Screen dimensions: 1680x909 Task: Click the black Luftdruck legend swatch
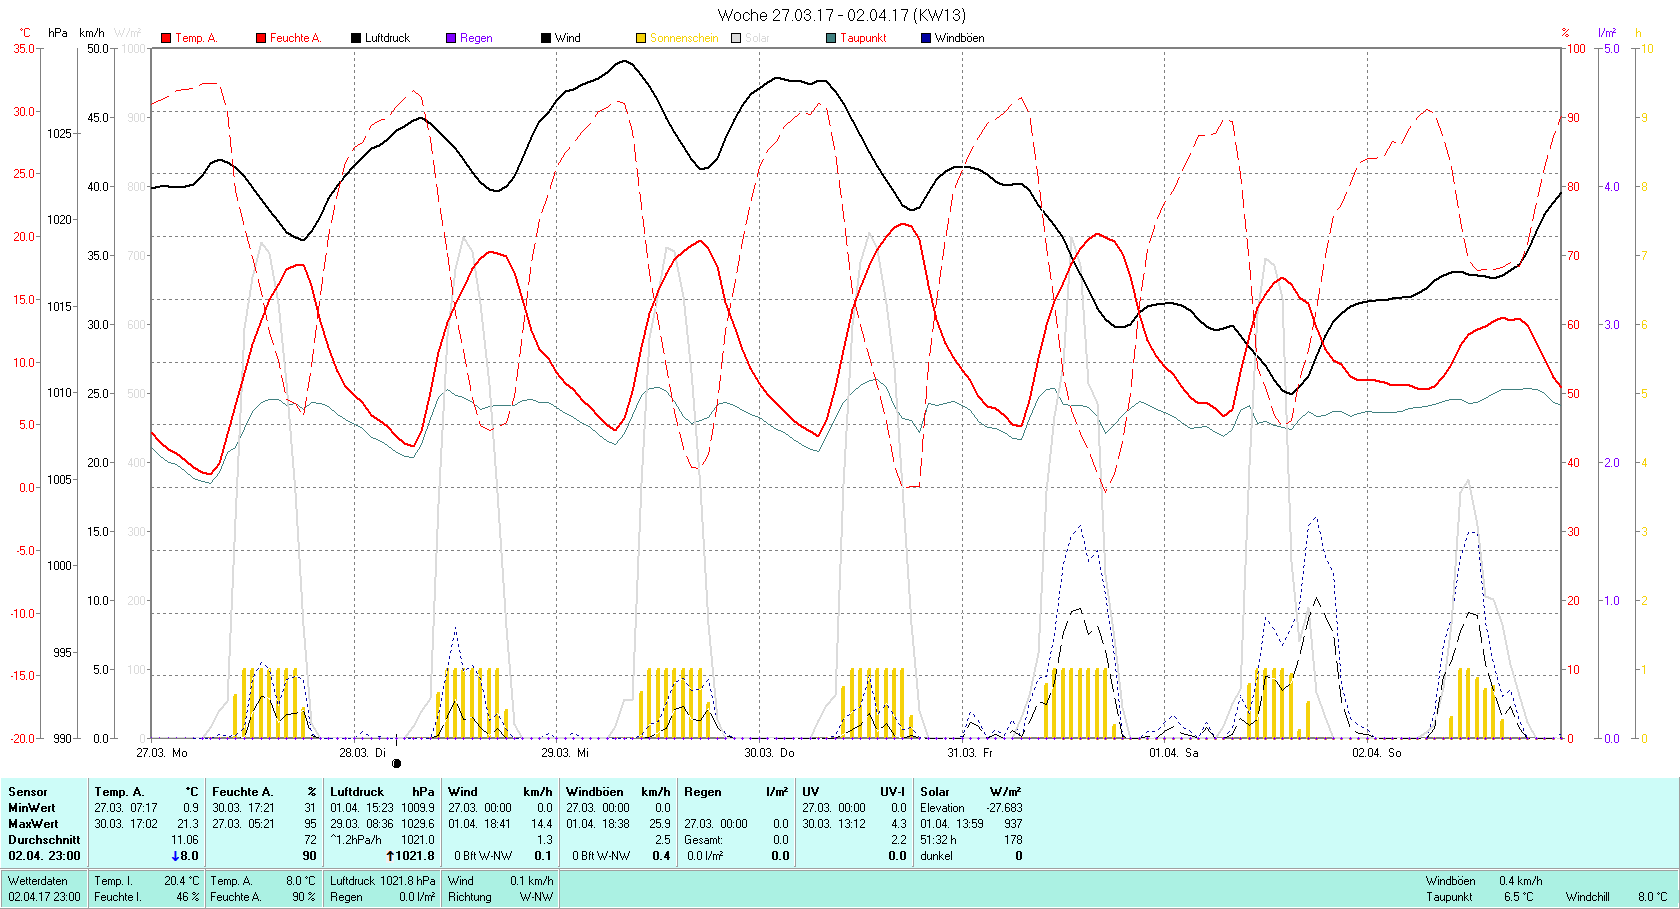pos(356,38)
